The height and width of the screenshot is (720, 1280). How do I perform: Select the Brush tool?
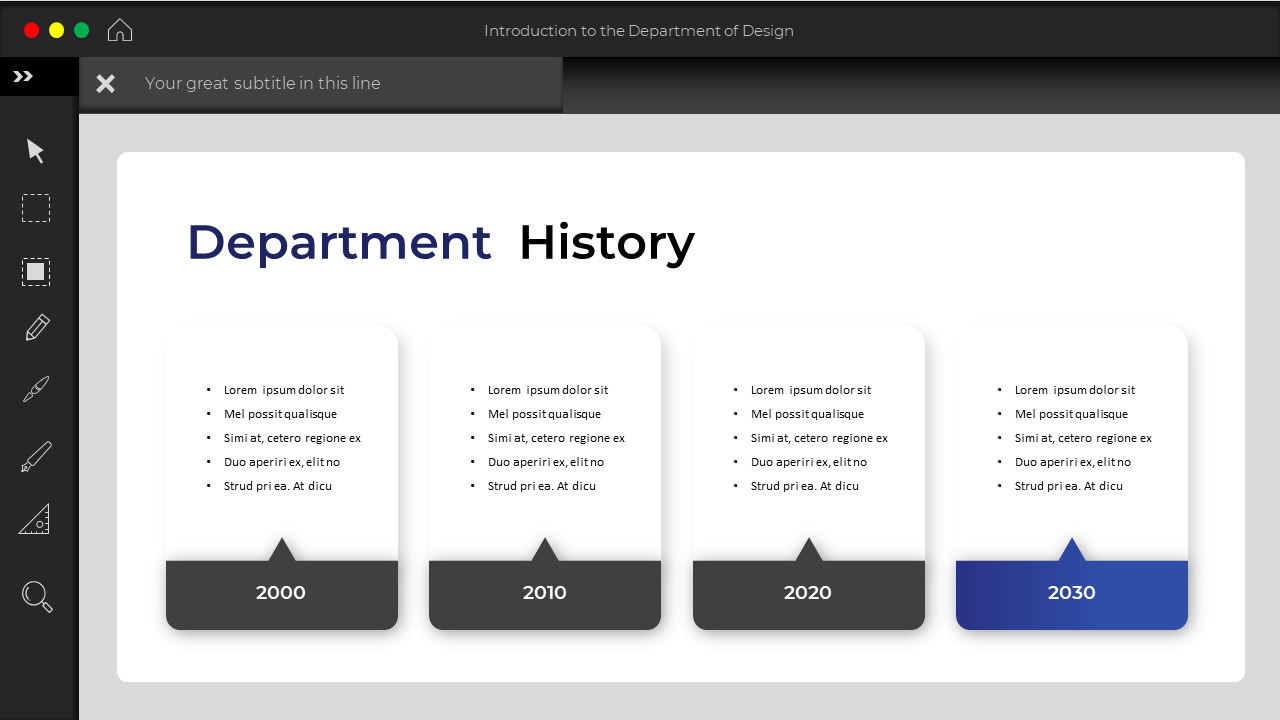click(x=35, y=389)
